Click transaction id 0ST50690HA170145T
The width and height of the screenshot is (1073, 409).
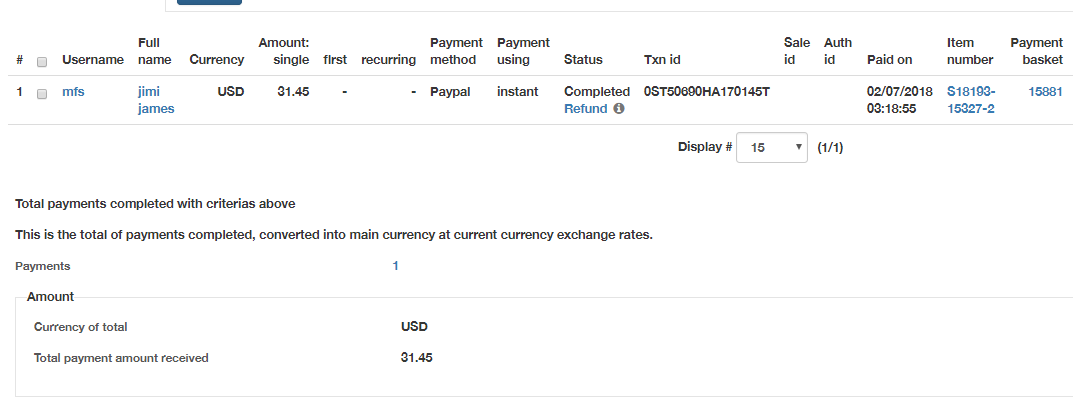pyautogui.click(x=707, y=92)
